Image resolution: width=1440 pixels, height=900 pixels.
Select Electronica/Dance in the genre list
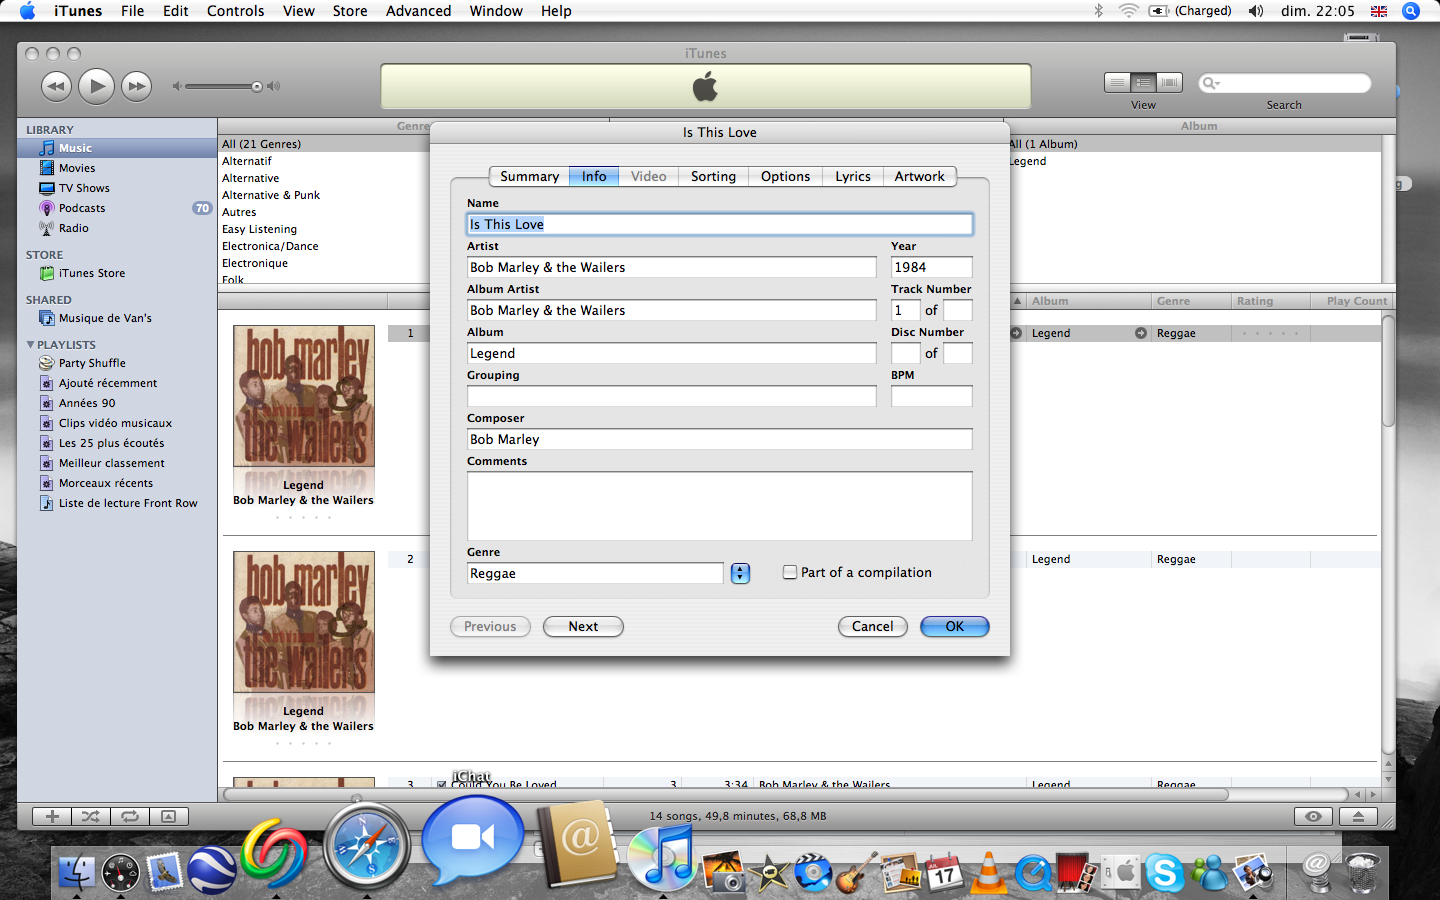[270, 246]
